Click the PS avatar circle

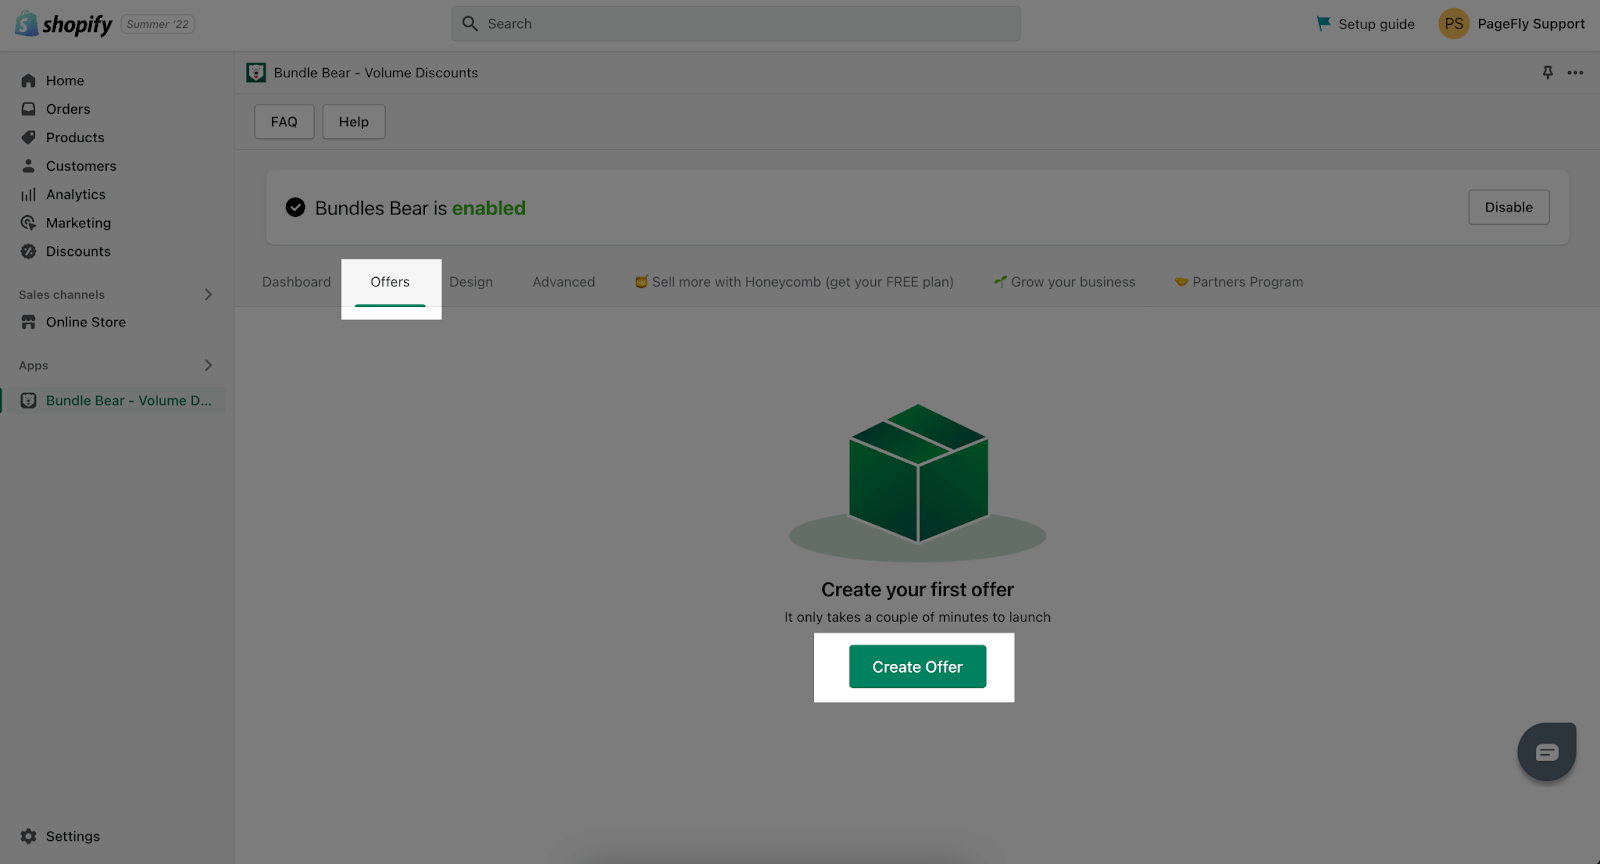click(x=1454, y=24)
